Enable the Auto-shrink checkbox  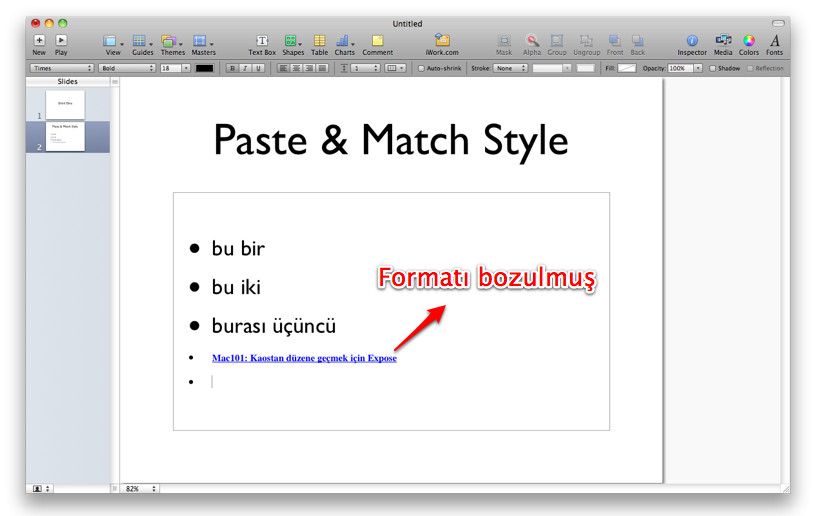421,69
